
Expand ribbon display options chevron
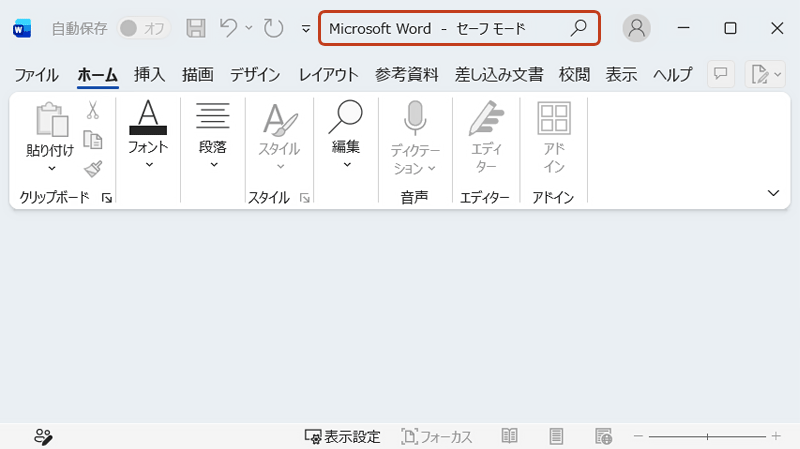click(x=773, y=193)
